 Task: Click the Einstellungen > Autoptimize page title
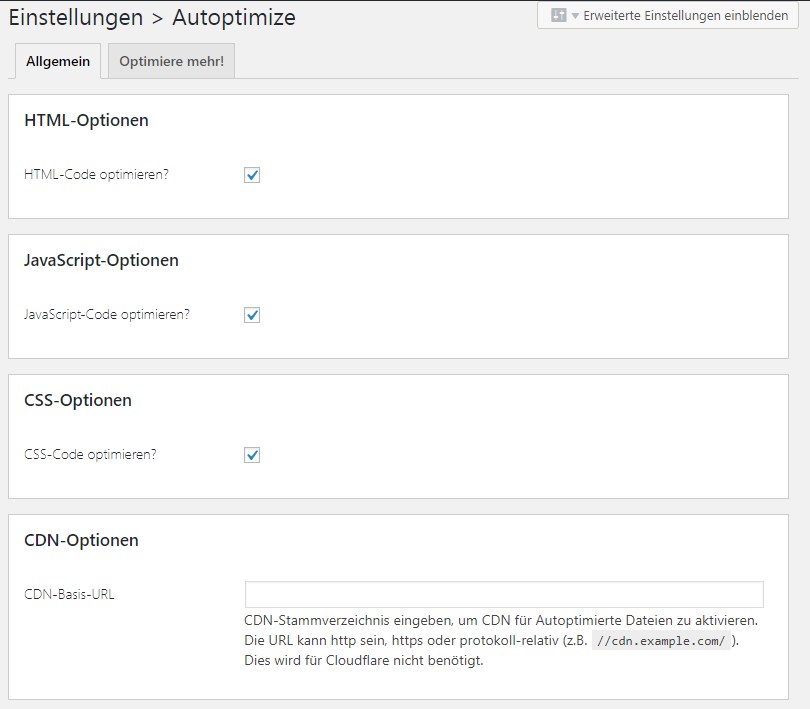pos(152,18)
